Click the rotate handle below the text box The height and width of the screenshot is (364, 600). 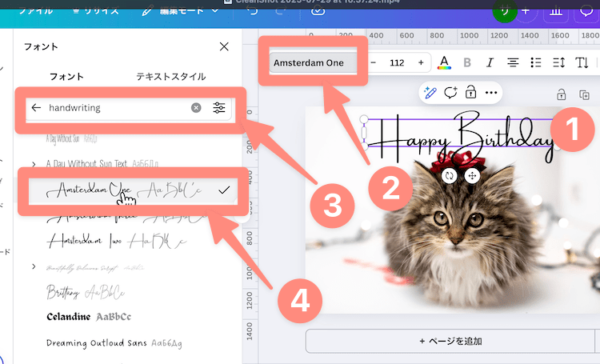click(449, 176)
